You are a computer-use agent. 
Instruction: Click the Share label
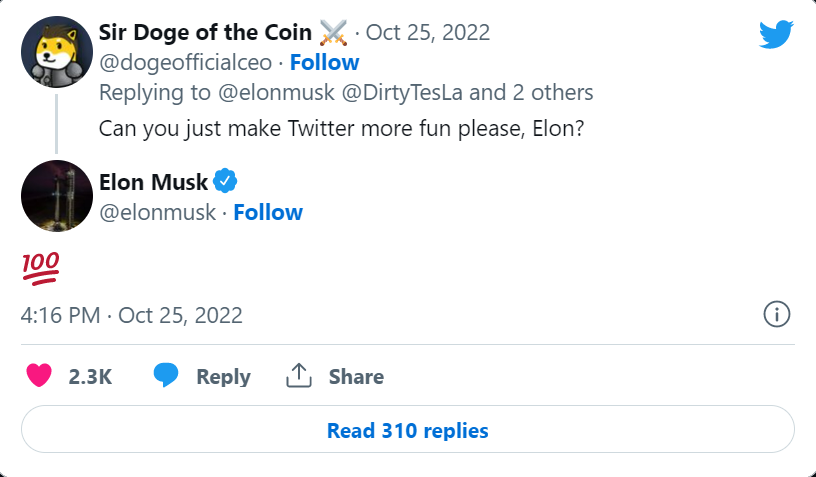tap(356, 377)
